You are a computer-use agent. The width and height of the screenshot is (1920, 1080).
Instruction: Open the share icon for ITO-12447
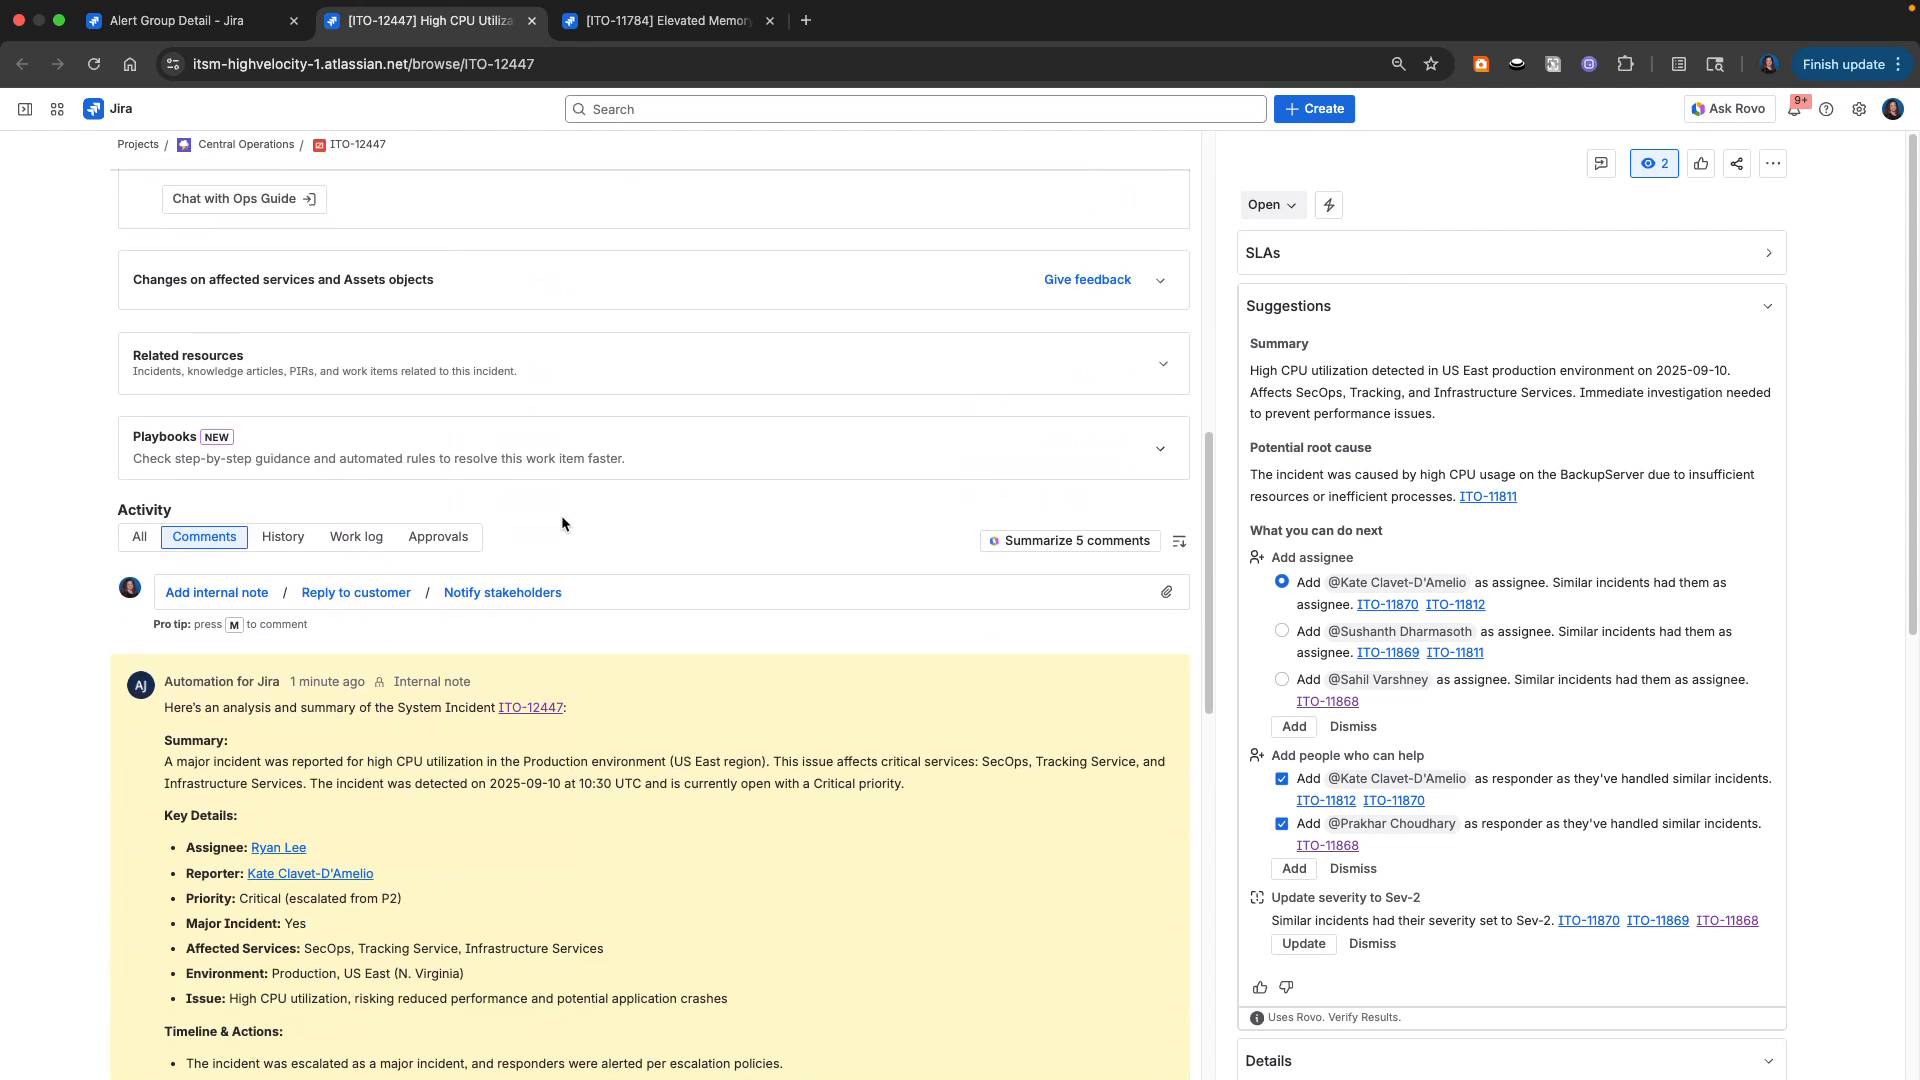(1736, 163)
